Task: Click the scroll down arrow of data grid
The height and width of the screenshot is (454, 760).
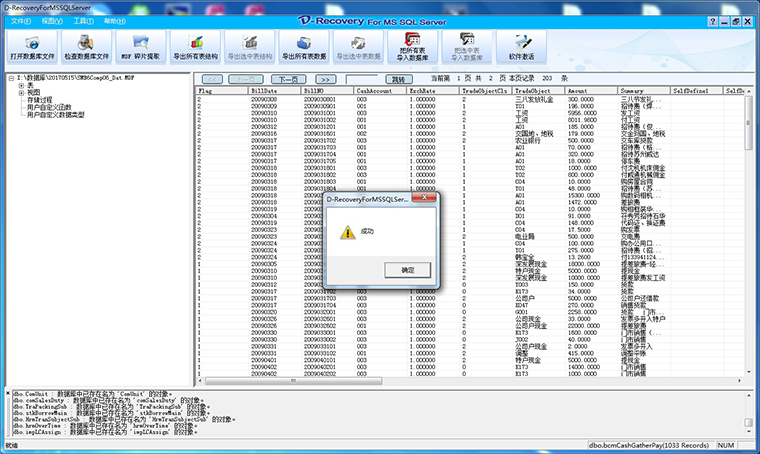Action: [x=749, y=372]
